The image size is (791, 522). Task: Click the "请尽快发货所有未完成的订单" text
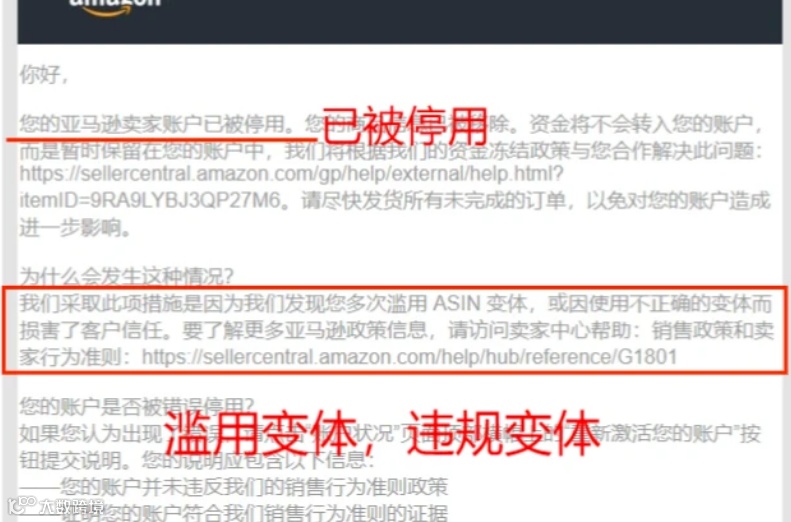click(433, 201)
